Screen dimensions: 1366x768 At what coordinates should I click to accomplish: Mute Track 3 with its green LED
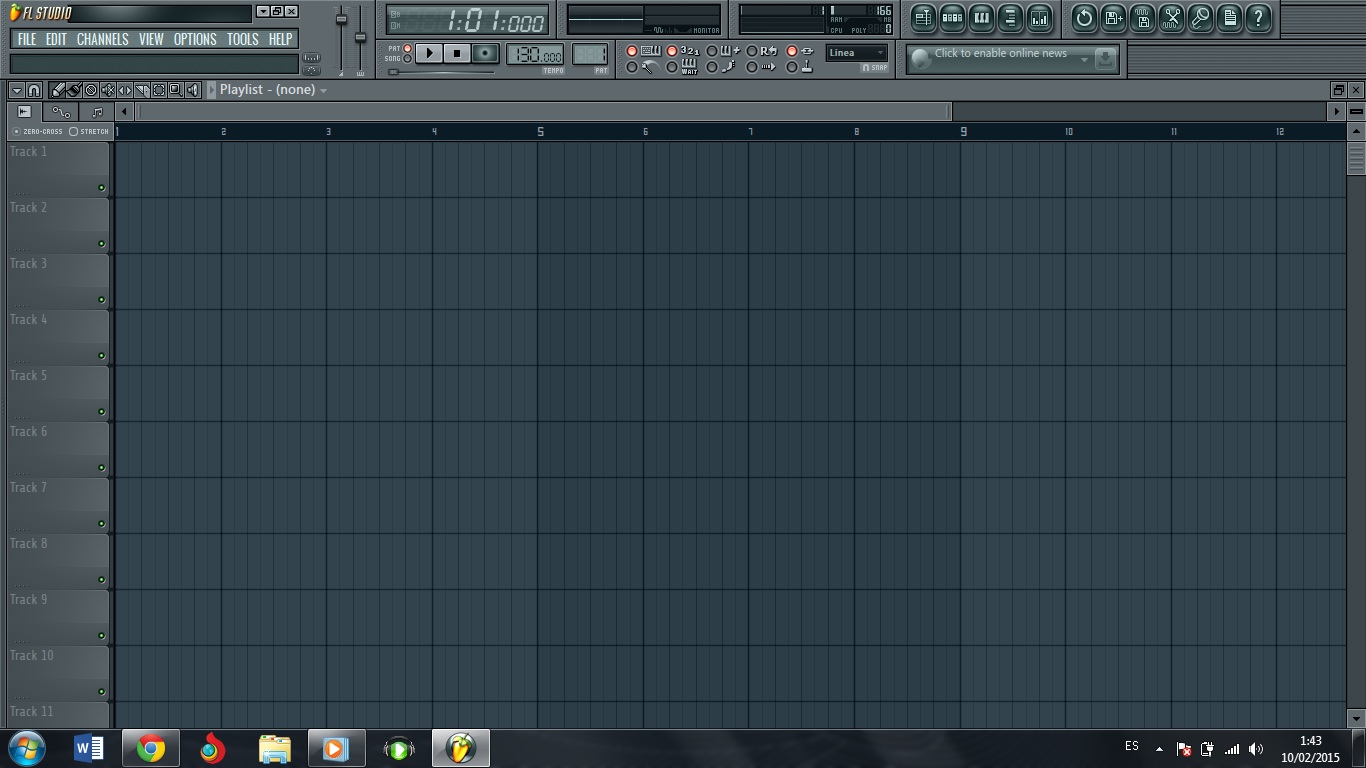pyautogui.click(x=101, y=298)
